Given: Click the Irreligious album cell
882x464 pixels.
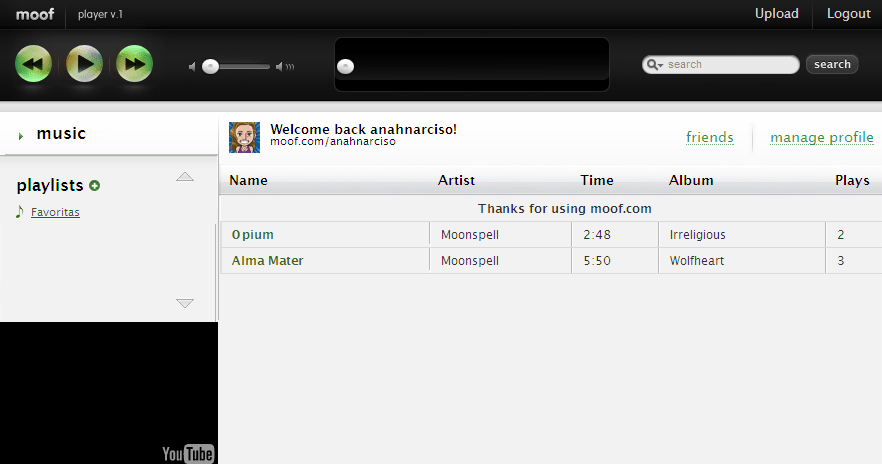Looking at the screenshot, I should tap(698, 235).
